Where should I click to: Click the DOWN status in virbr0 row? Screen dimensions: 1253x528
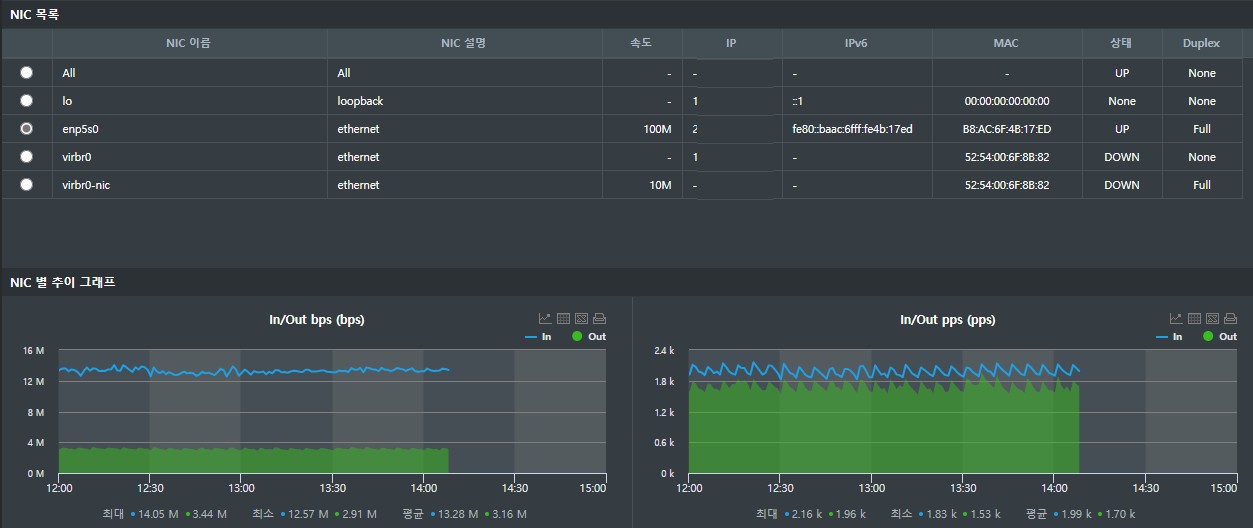pyautogui.click(x=1122, y=157)
